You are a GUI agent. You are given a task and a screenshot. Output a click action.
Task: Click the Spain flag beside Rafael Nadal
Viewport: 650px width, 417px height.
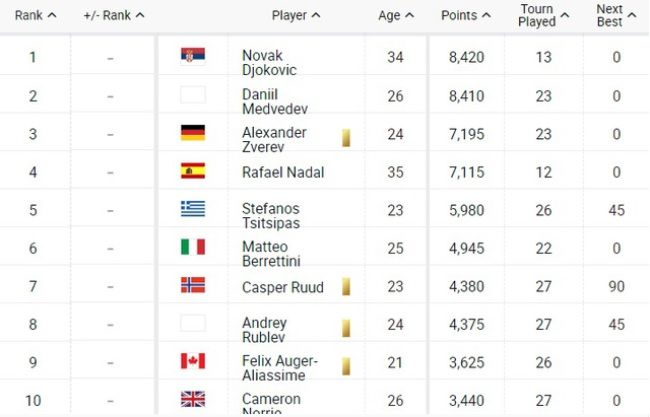tap(193, 171)
